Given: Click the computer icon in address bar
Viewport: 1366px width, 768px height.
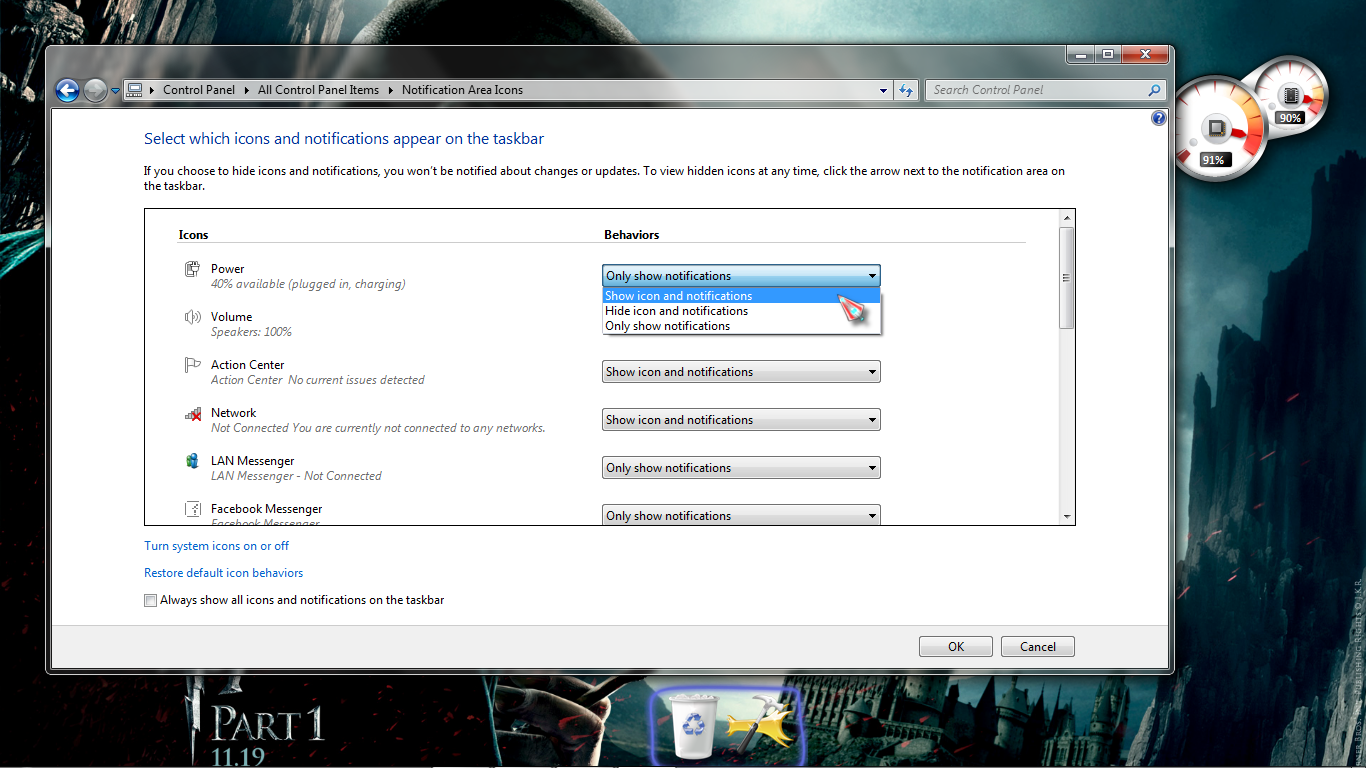Looking at the screenshot, I should (x=135, y=90).
